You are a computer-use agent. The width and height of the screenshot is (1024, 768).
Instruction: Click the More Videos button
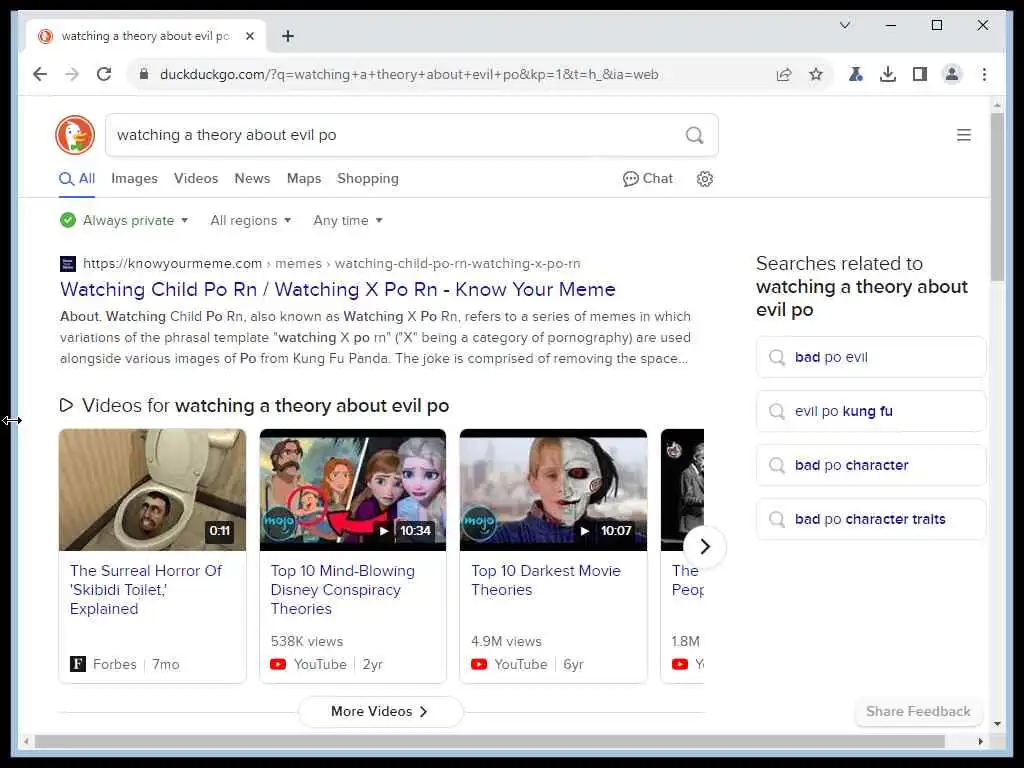[x=380, y=711]
